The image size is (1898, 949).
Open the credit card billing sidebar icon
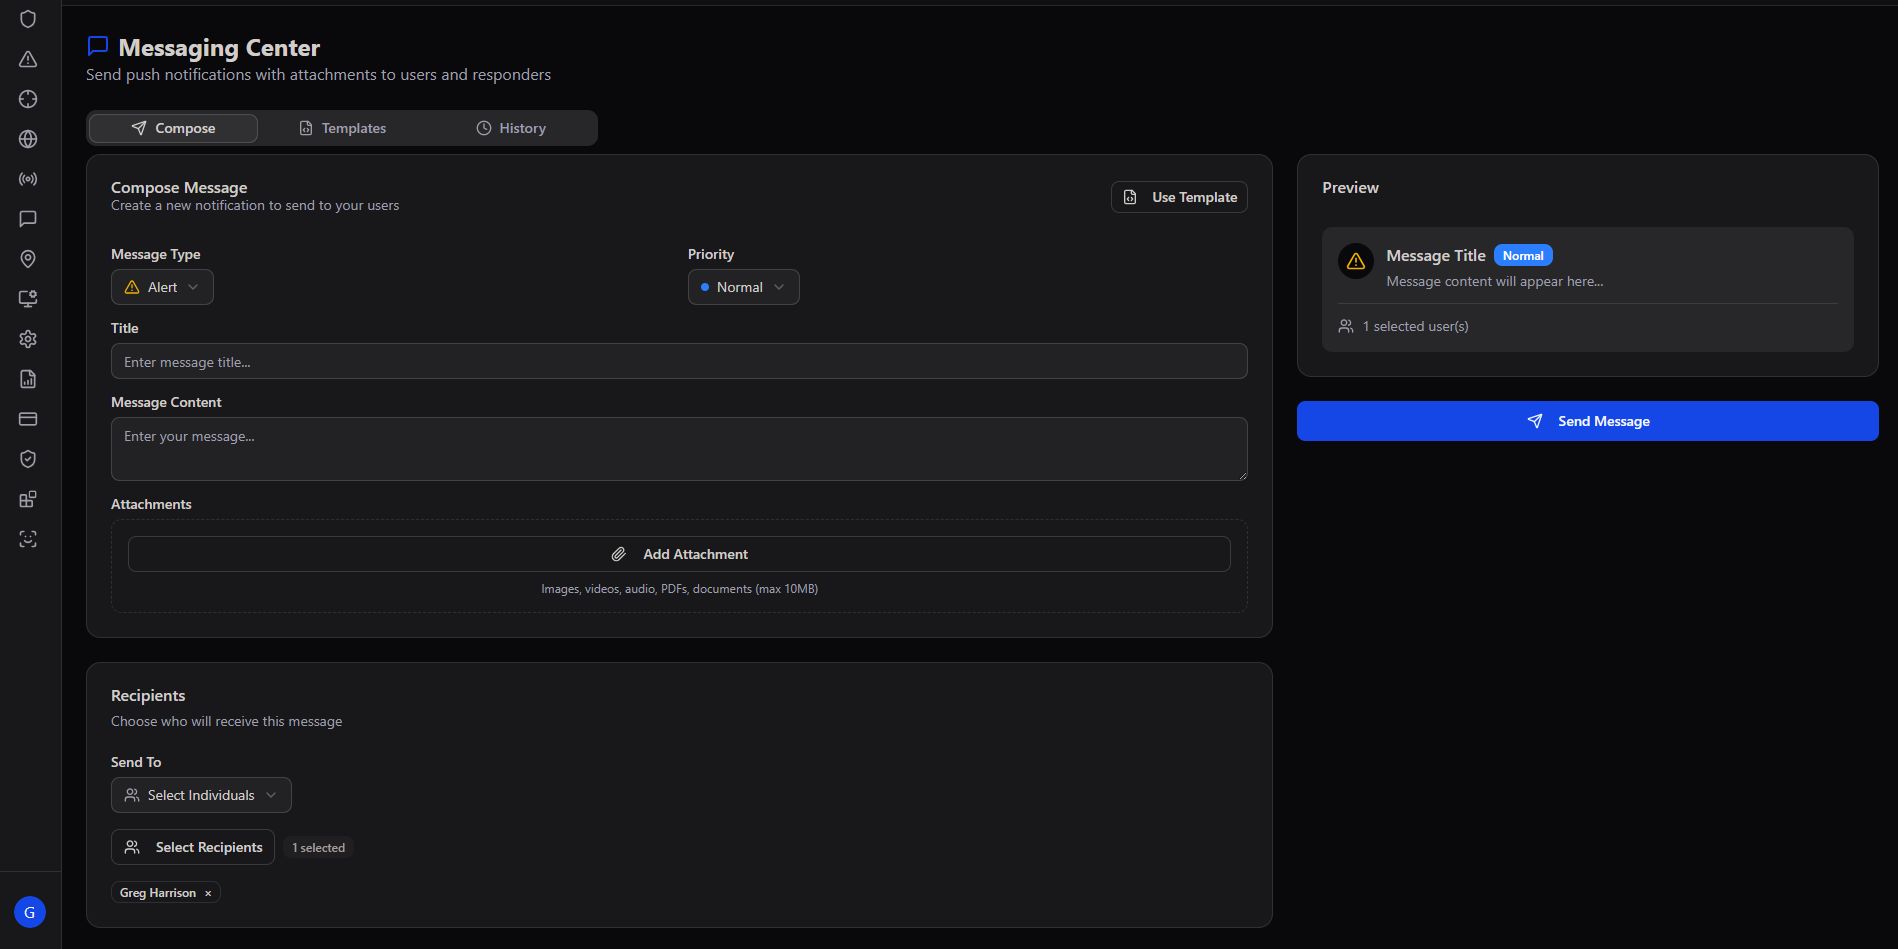pyautogui.click(x=28, y=419)
